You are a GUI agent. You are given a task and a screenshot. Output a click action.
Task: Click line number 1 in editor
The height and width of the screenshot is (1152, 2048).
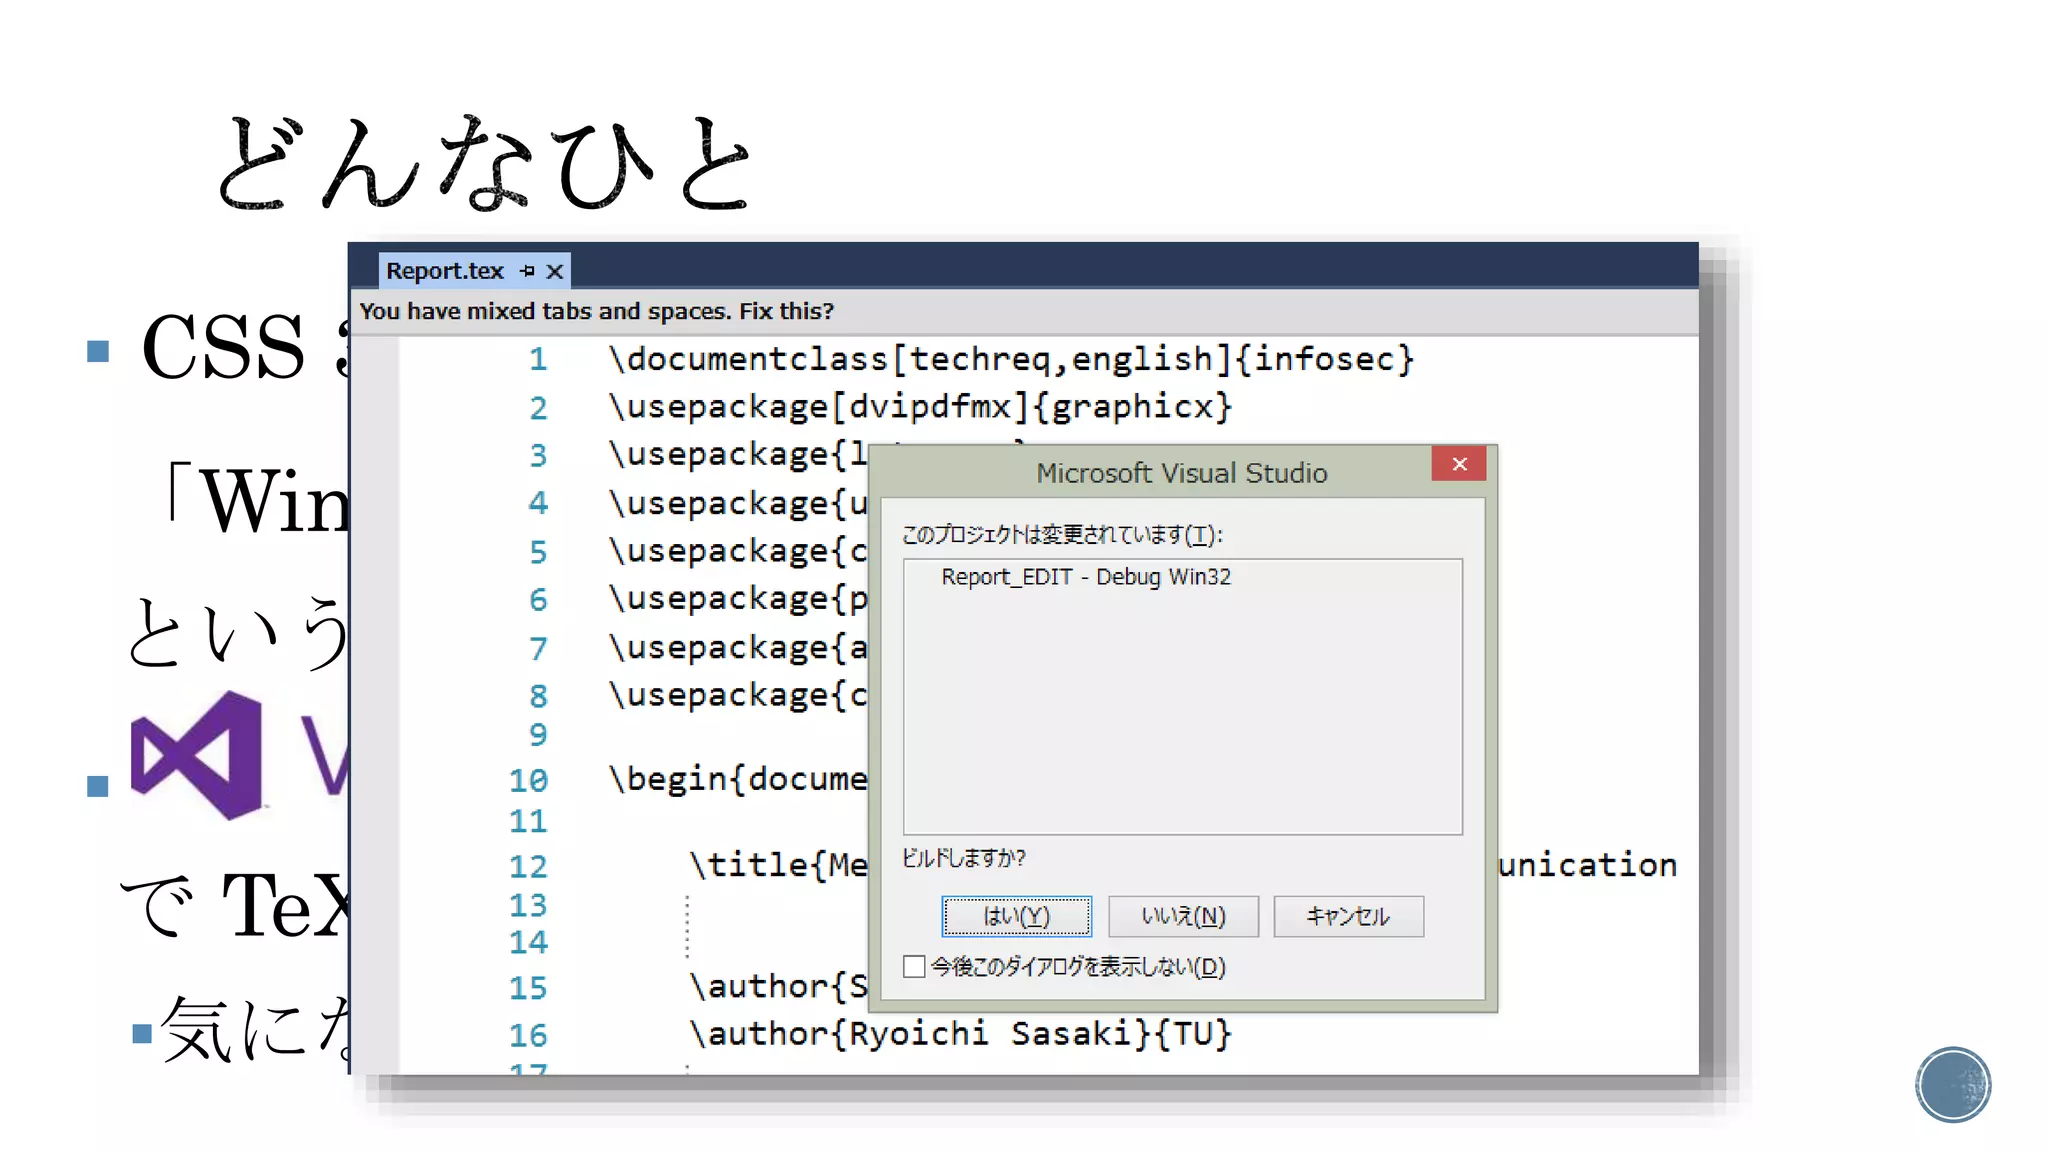(538, 359)
